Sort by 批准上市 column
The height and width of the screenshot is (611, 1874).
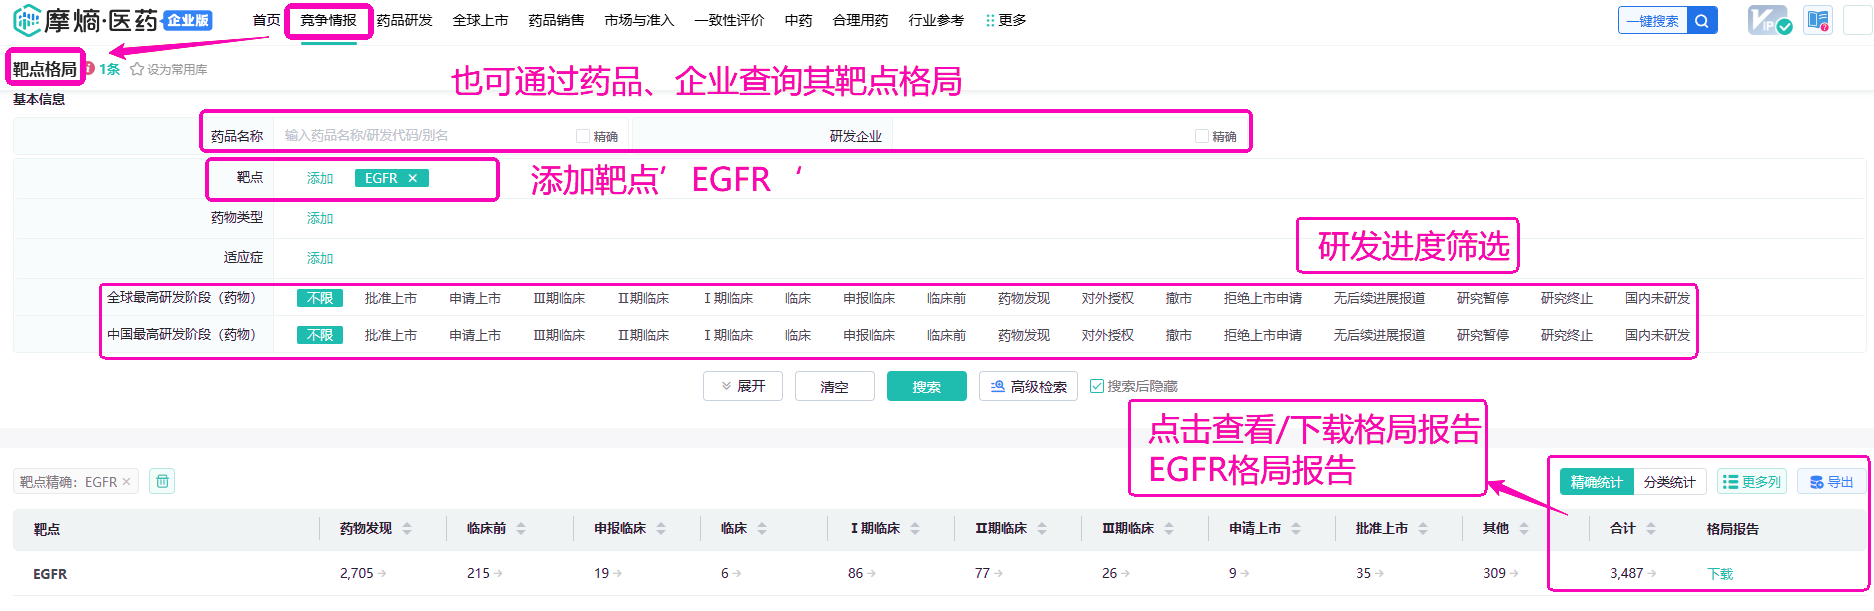(x=1423, y=529)
